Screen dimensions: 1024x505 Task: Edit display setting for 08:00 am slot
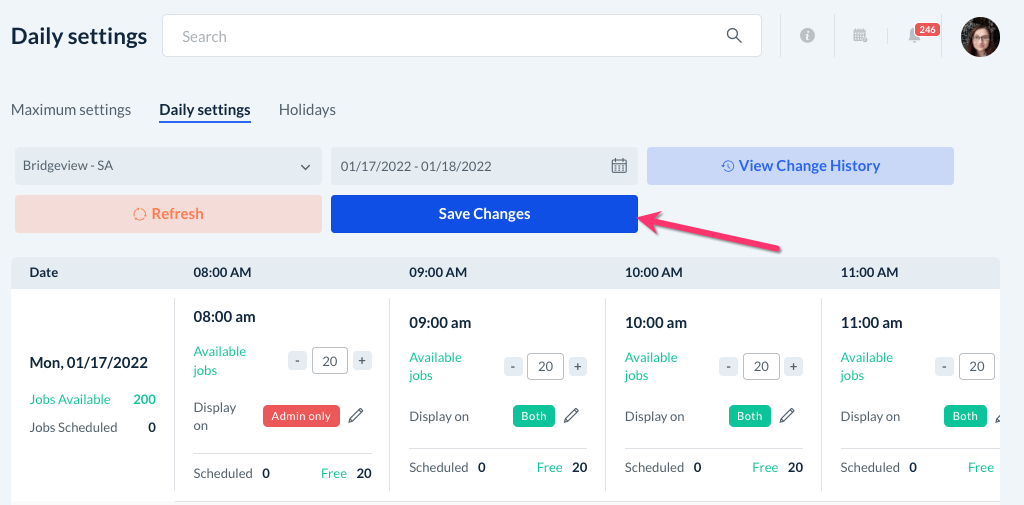356,416
